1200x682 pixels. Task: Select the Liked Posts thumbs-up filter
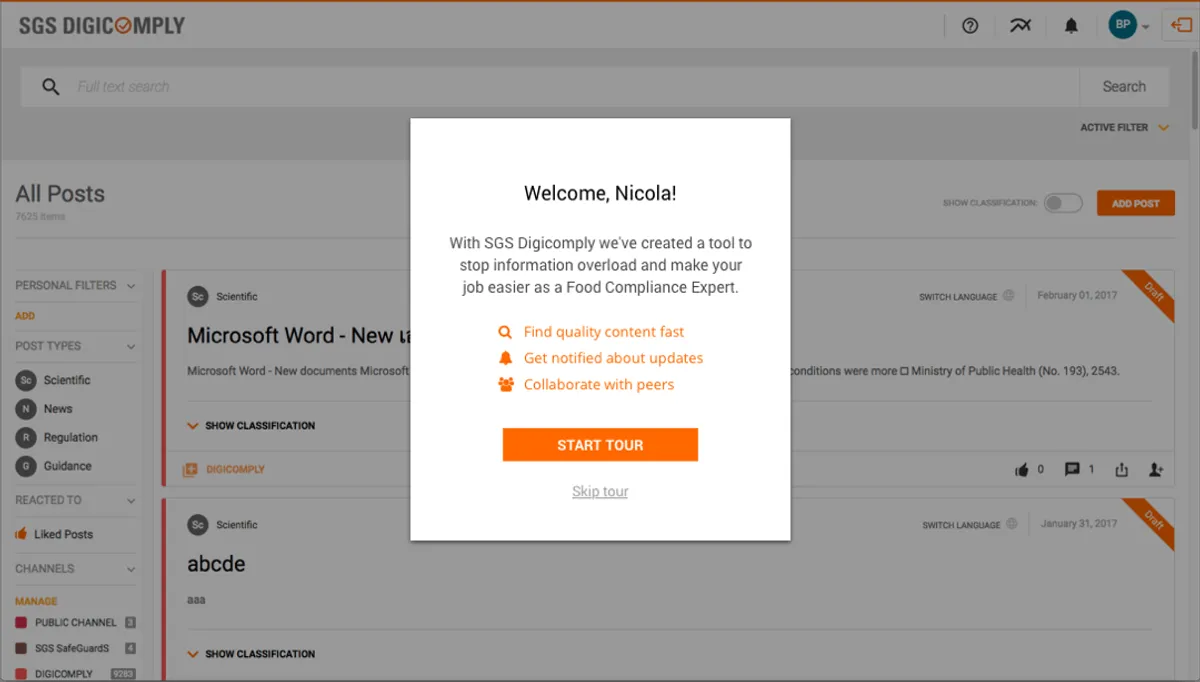pos(21,534)
